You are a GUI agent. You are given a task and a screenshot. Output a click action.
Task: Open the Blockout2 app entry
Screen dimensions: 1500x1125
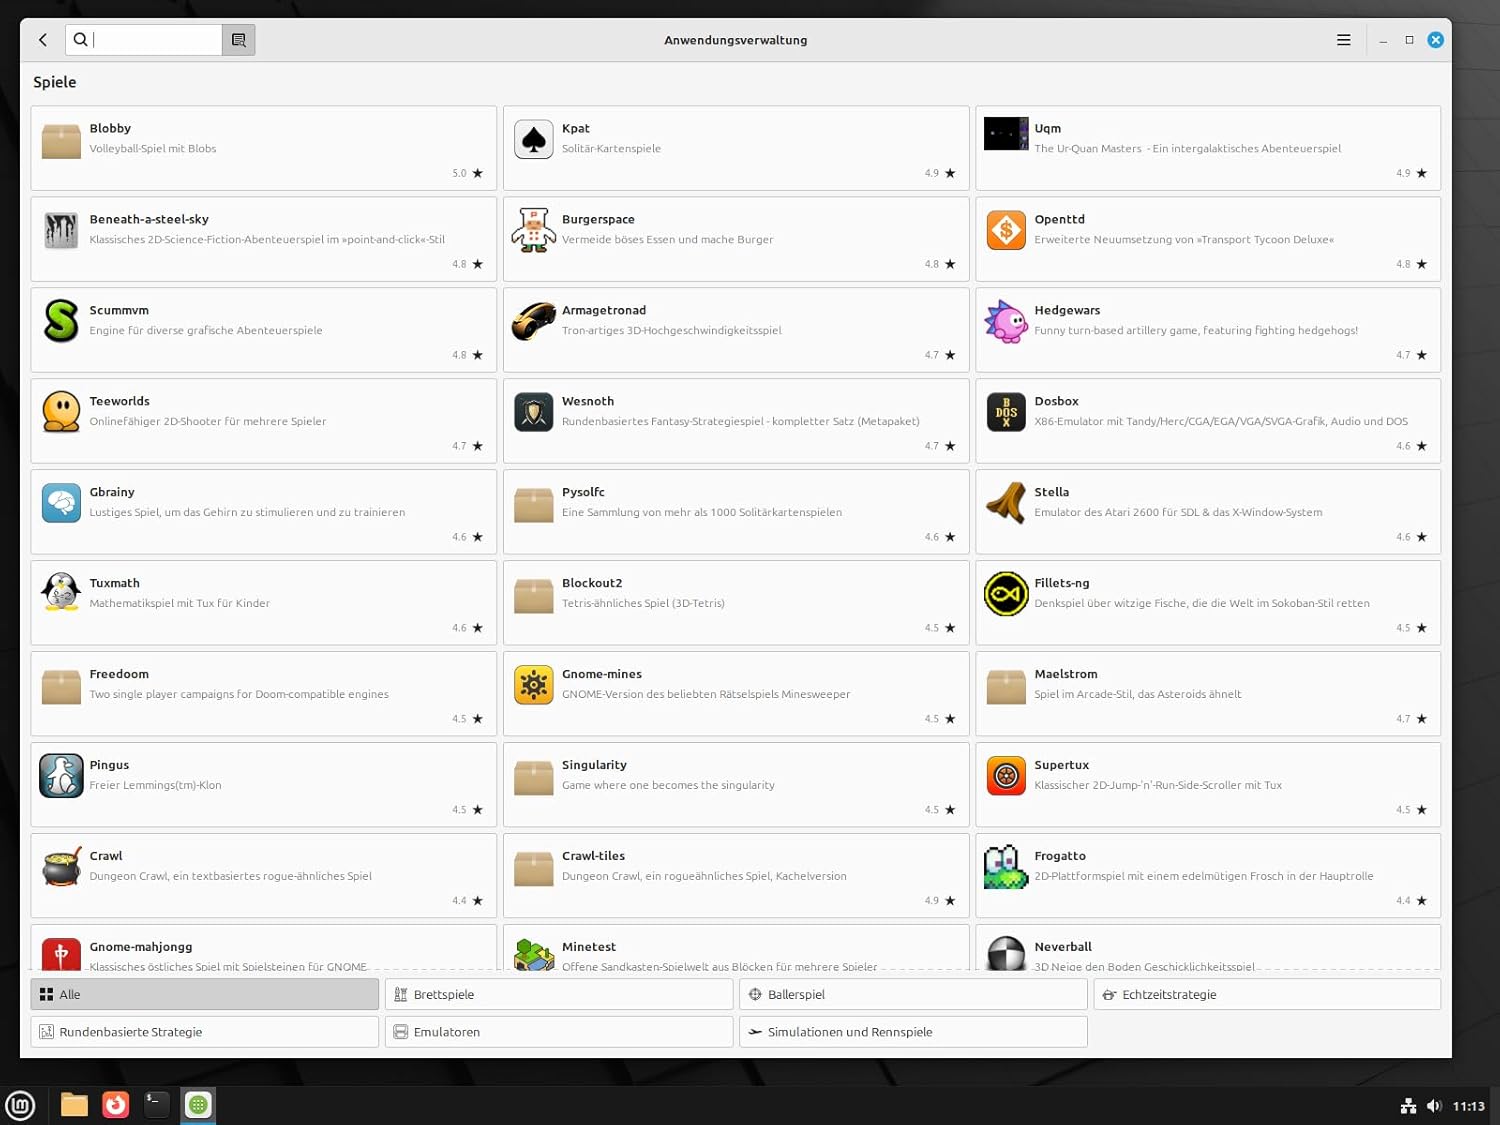pos(736,603)
